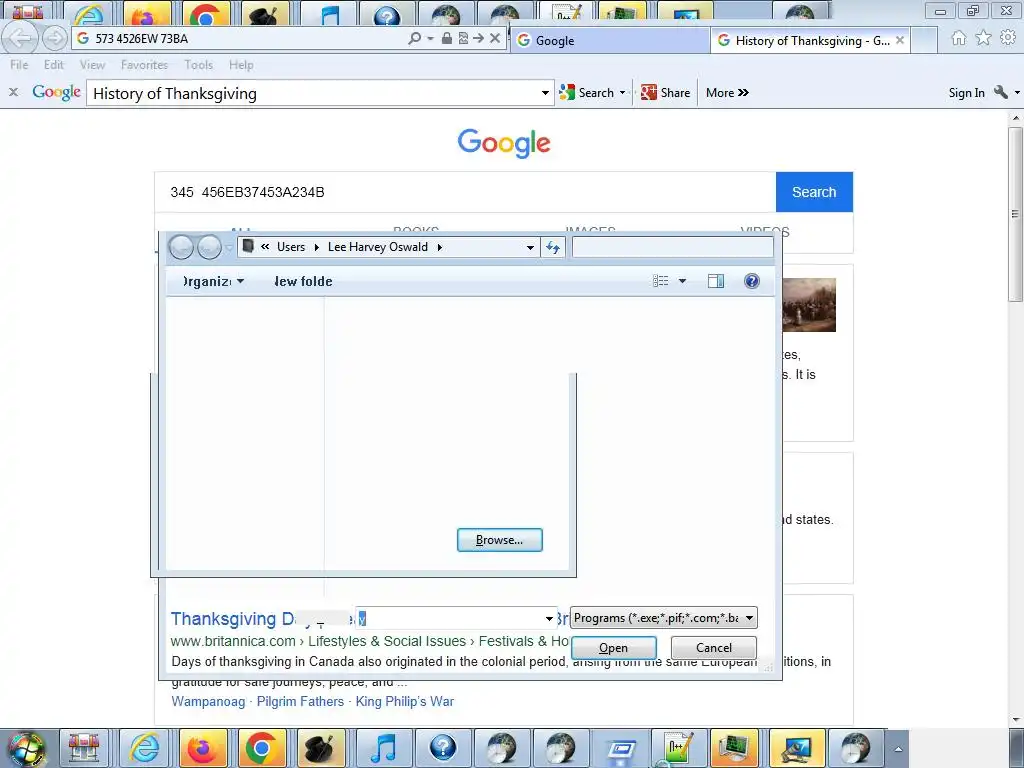This screenshot has width=1024, height=768.
Task: Launch Internet Explorer from the taskbar
Action: click(x=144, y=748)
